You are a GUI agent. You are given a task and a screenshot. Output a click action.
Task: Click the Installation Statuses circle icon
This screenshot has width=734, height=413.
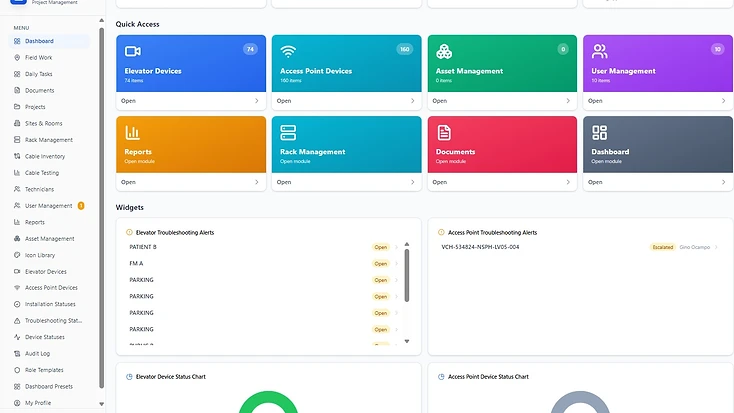click(x=17, y=304)
